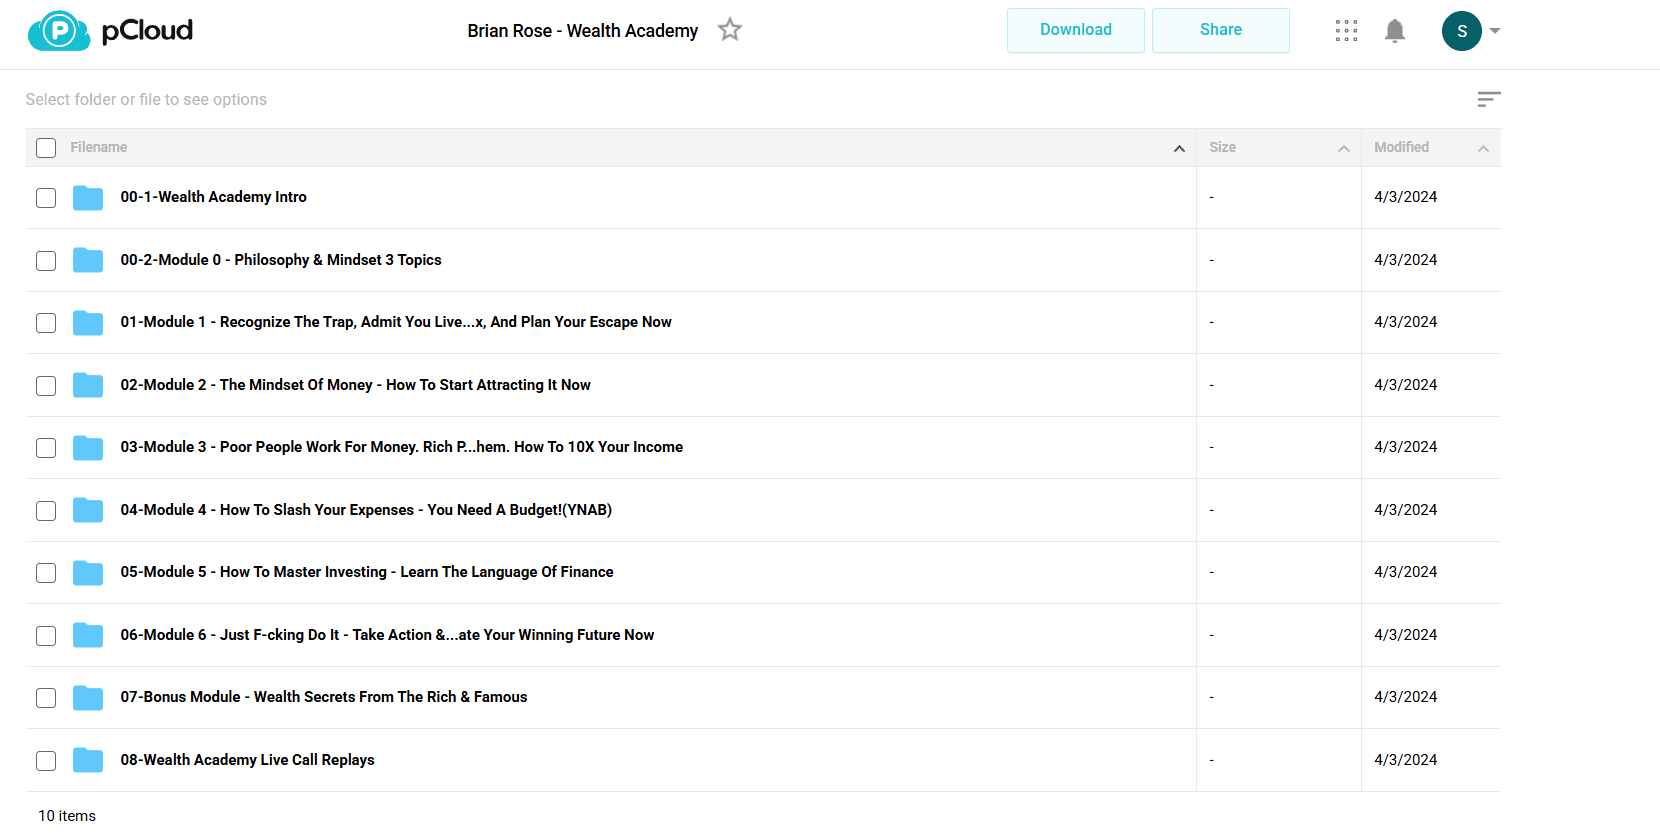The height and width of the screenshot is (836, 1660).
Task: Click the Download button
Action: tap(1076, 30)
